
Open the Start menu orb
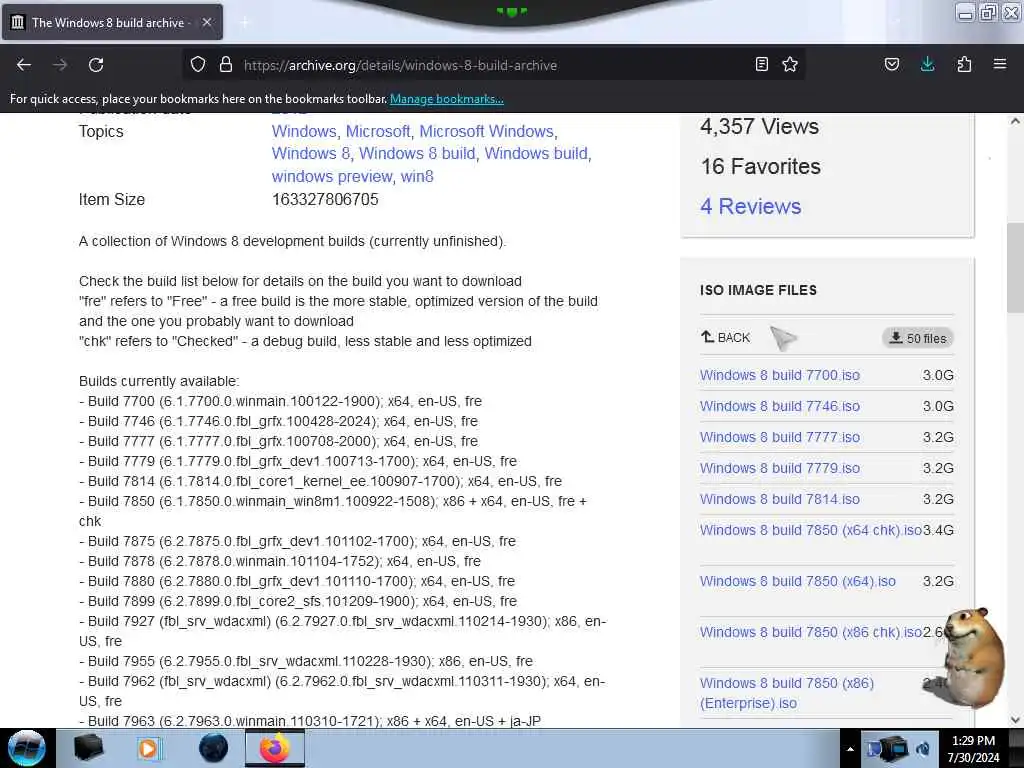(x=27, y=748)
